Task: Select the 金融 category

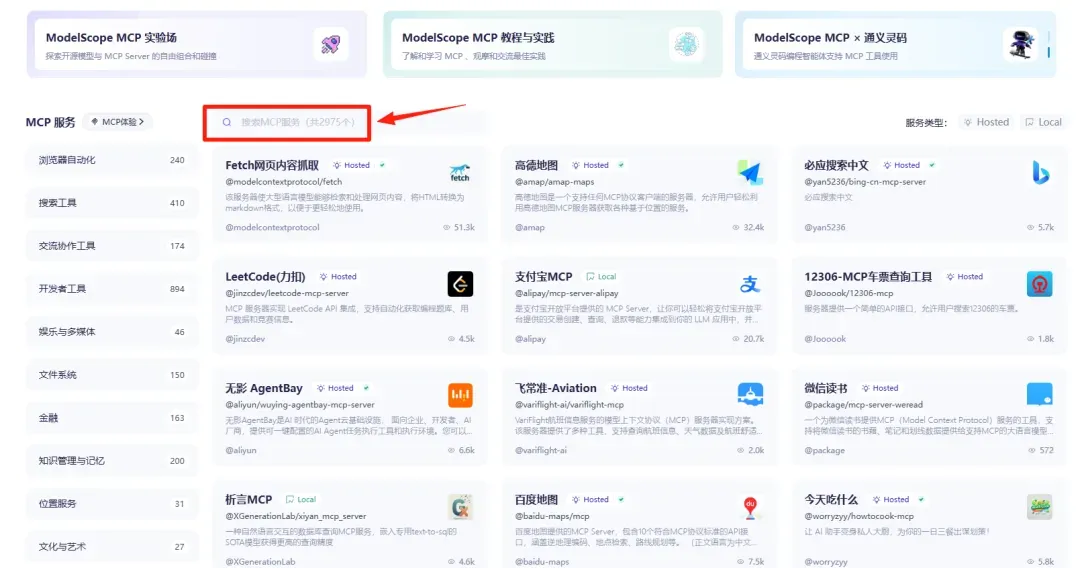Action: (112, 418)
